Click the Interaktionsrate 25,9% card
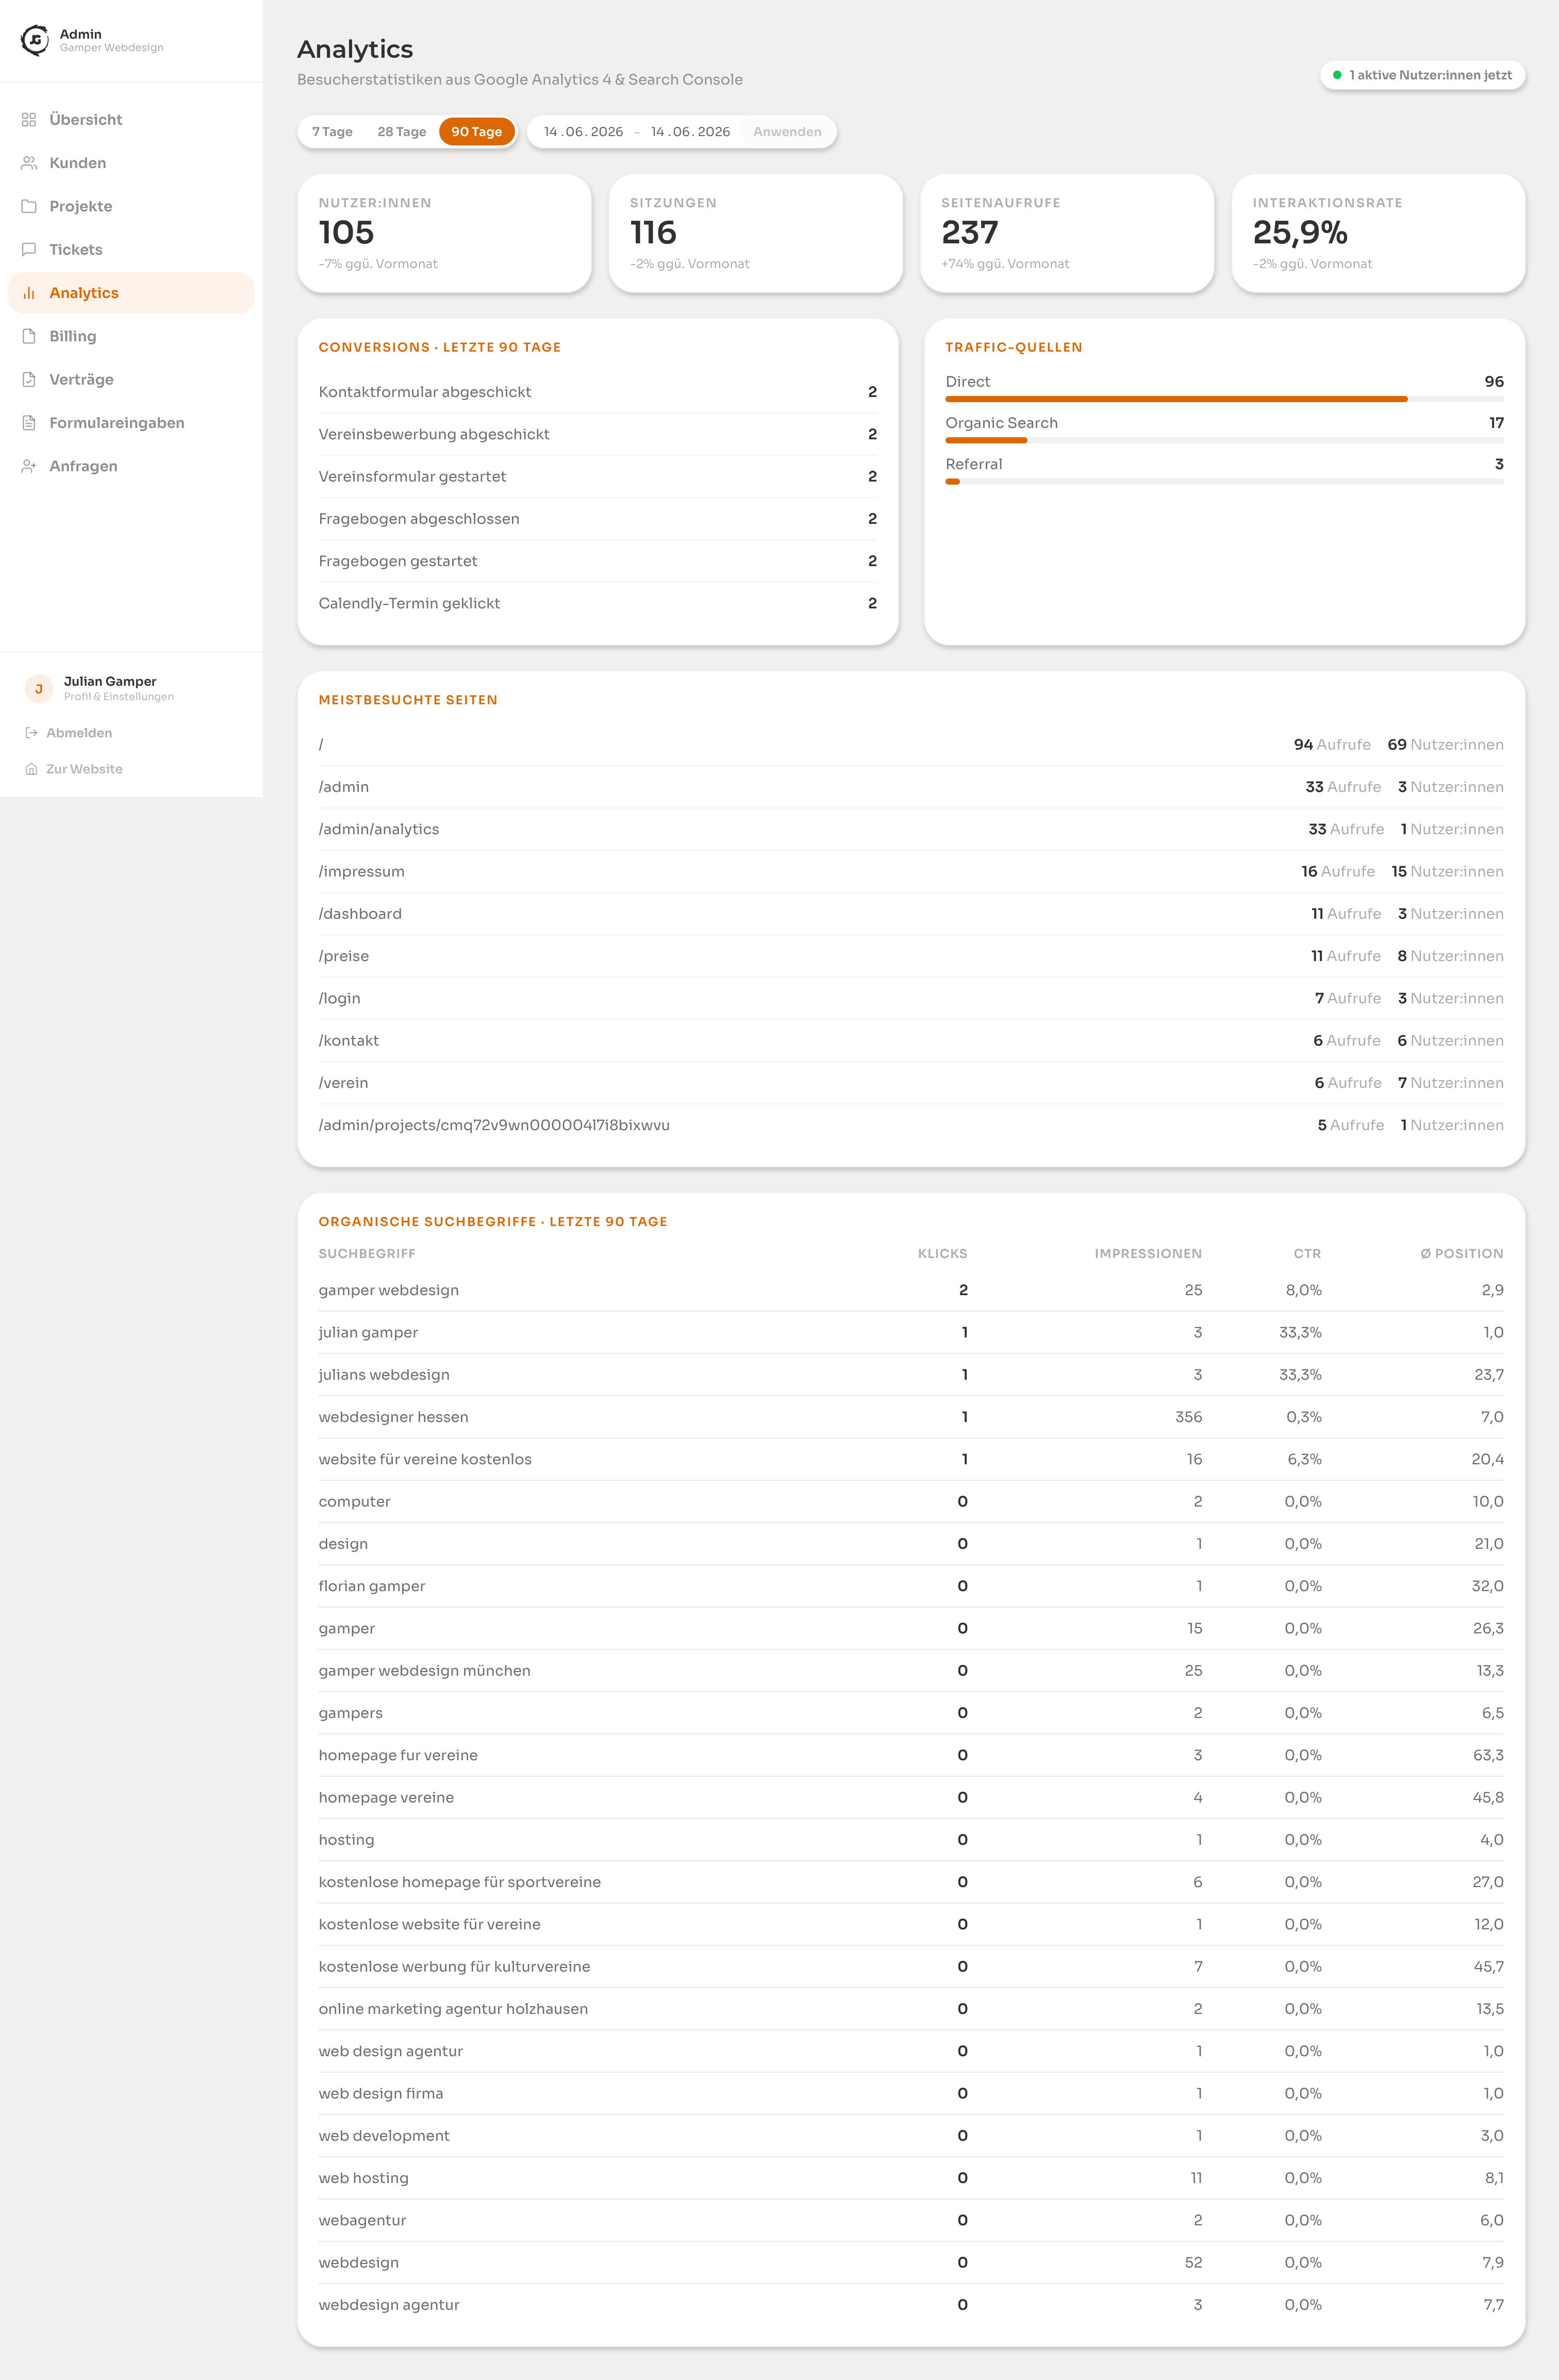 tap(1378, 234)
